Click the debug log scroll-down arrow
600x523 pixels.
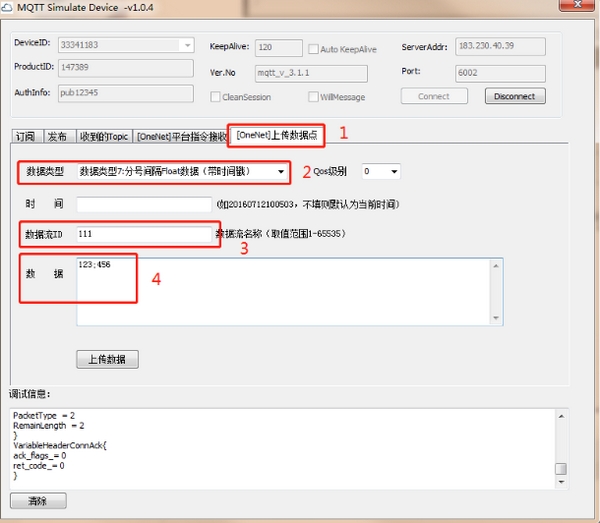point(561,482)
